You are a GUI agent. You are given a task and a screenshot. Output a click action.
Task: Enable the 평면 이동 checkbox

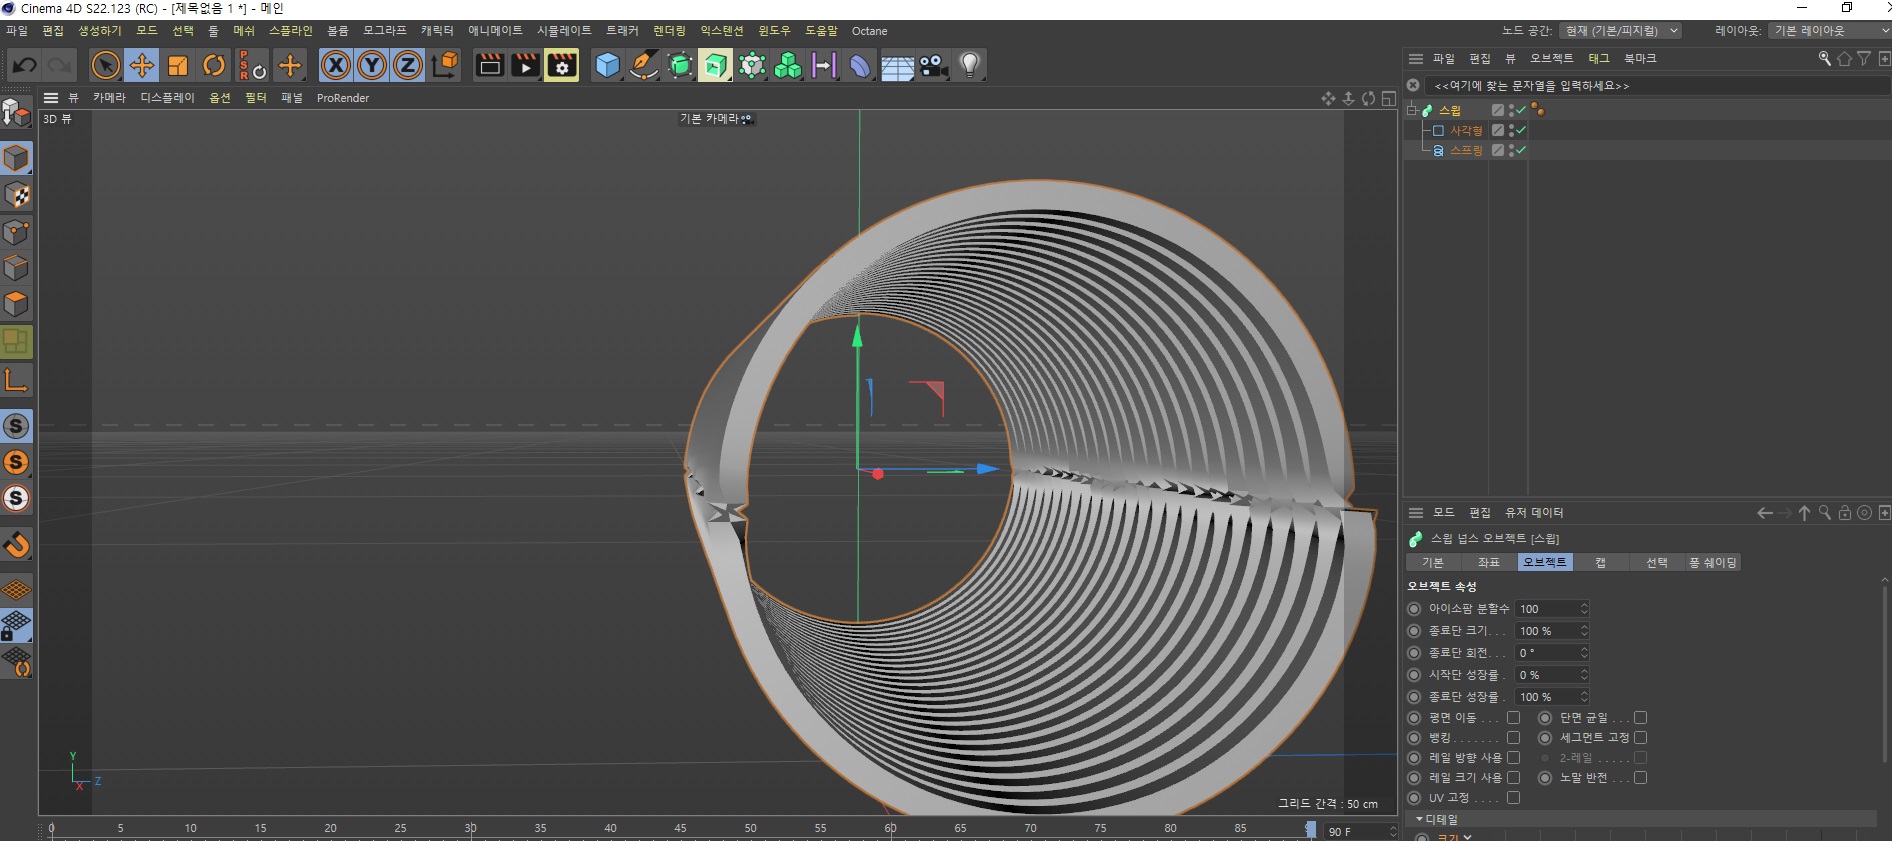(x=1513, y=718)
